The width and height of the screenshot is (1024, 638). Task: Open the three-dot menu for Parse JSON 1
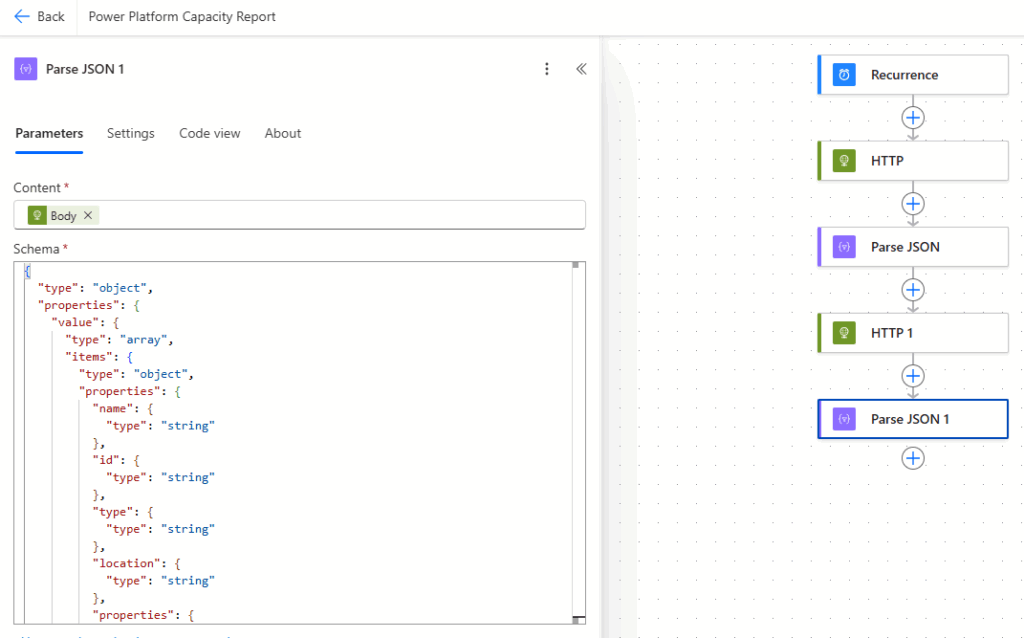click(546, 69)
